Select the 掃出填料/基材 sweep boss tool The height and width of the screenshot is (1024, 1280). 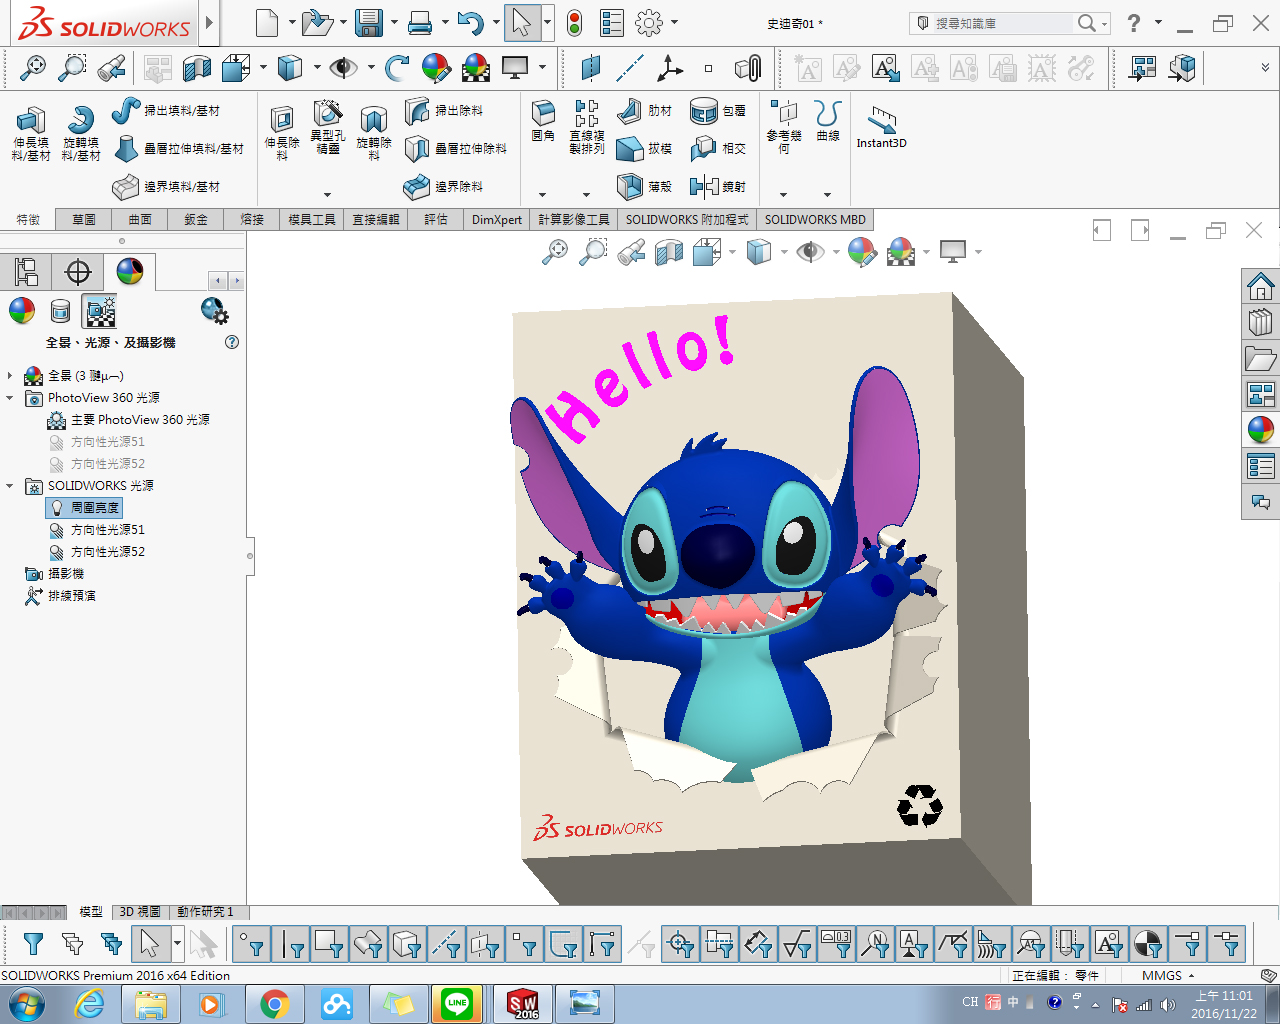pos(166,110)
